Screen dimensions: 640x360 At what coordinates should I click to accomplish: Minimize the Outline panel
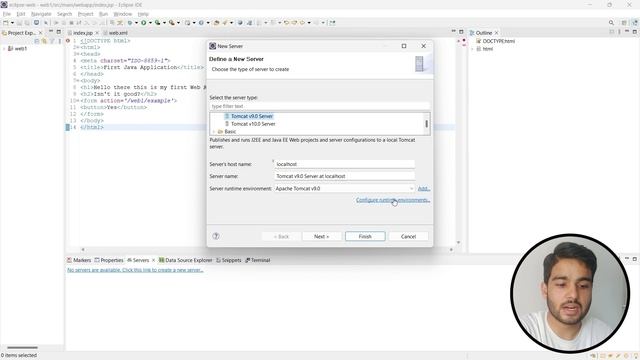point(627,32)
